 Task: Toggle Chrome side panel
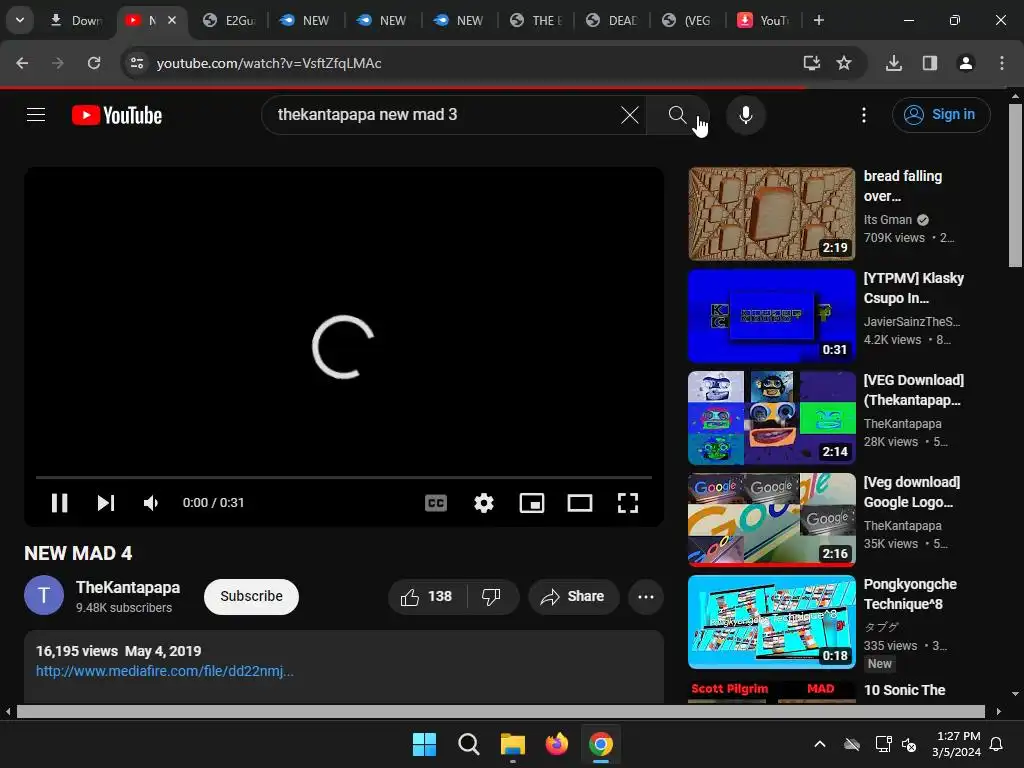[x=929, y=63]
